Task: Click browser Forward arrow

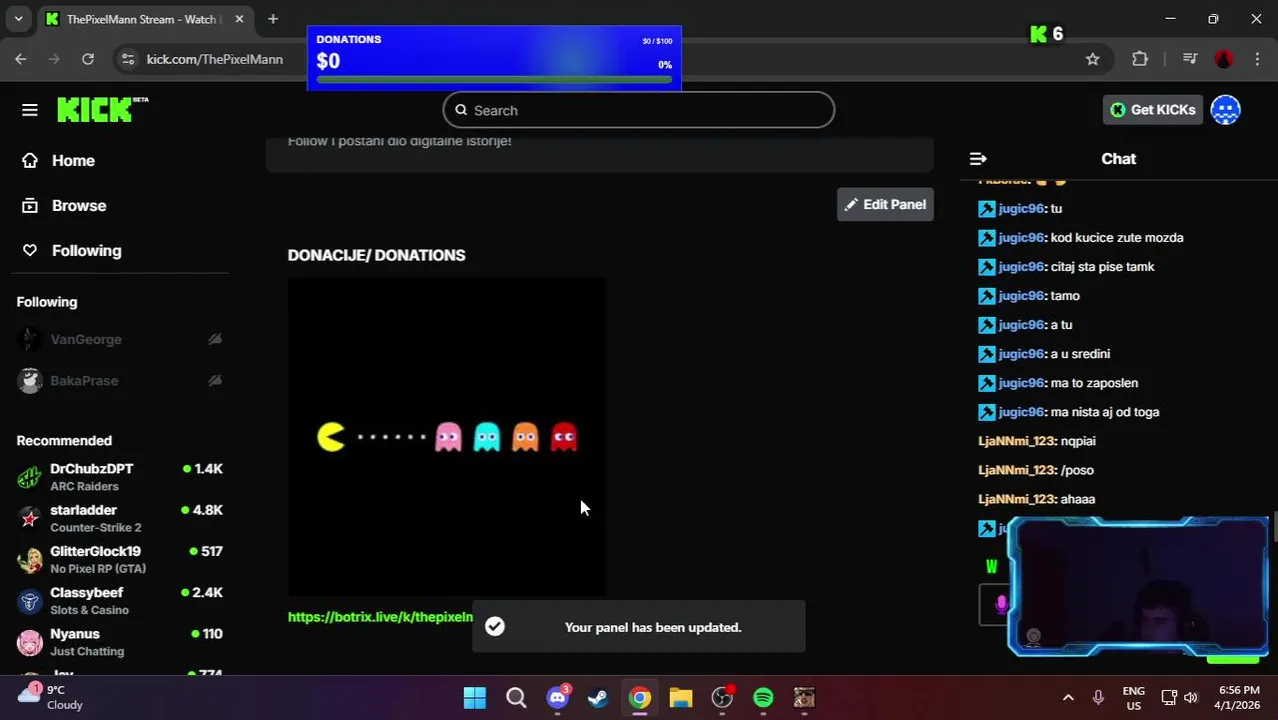Action: (54, 59)
